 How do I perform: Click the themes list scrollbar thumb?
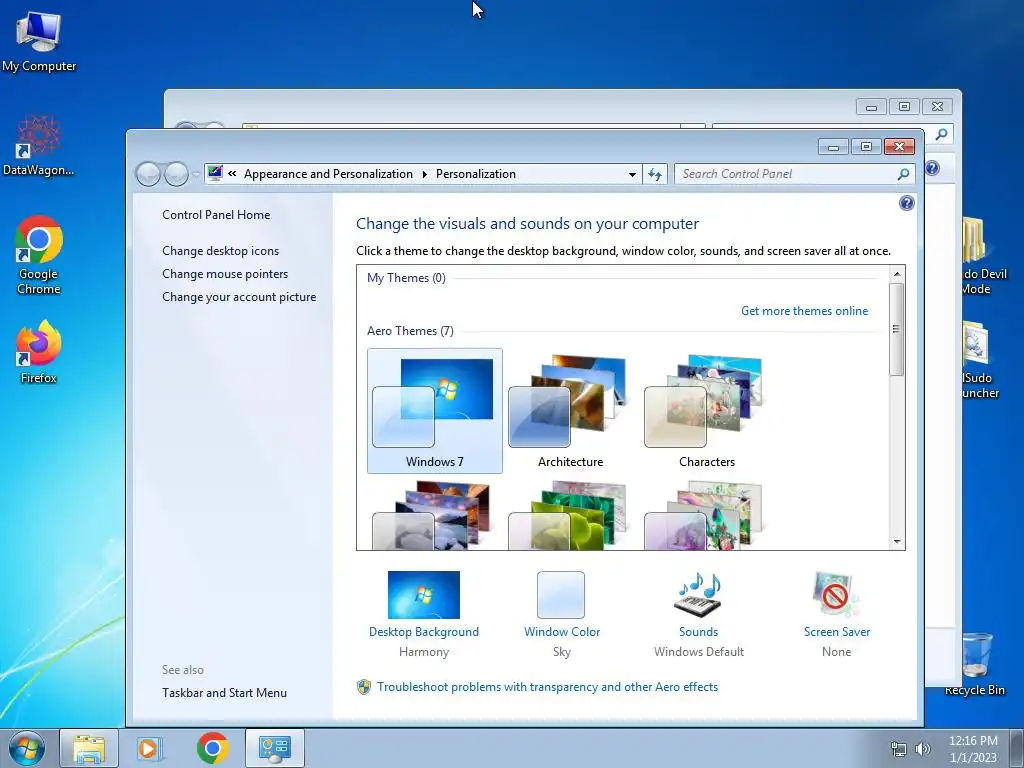pos(897,329)
